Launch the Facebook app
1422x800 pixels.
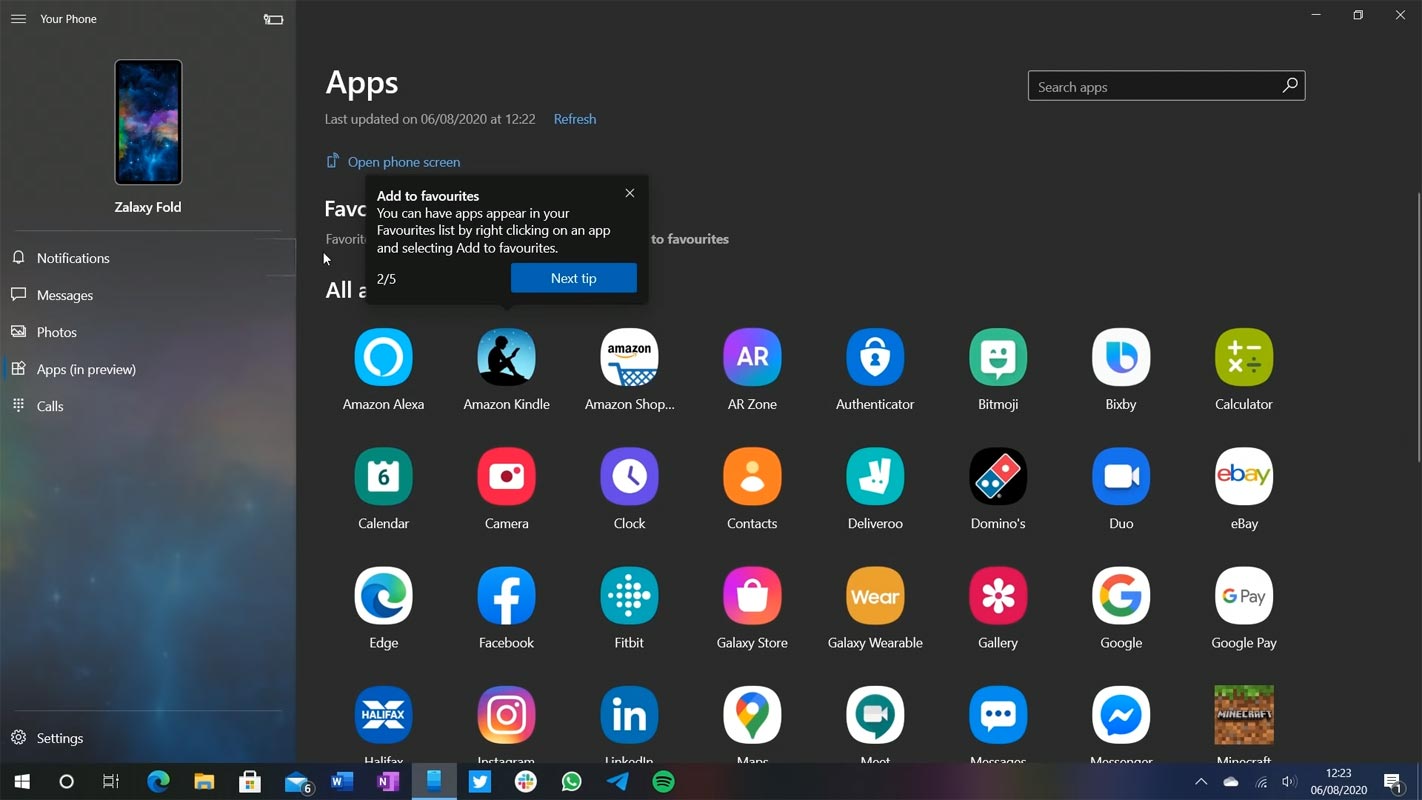[506, 596]
